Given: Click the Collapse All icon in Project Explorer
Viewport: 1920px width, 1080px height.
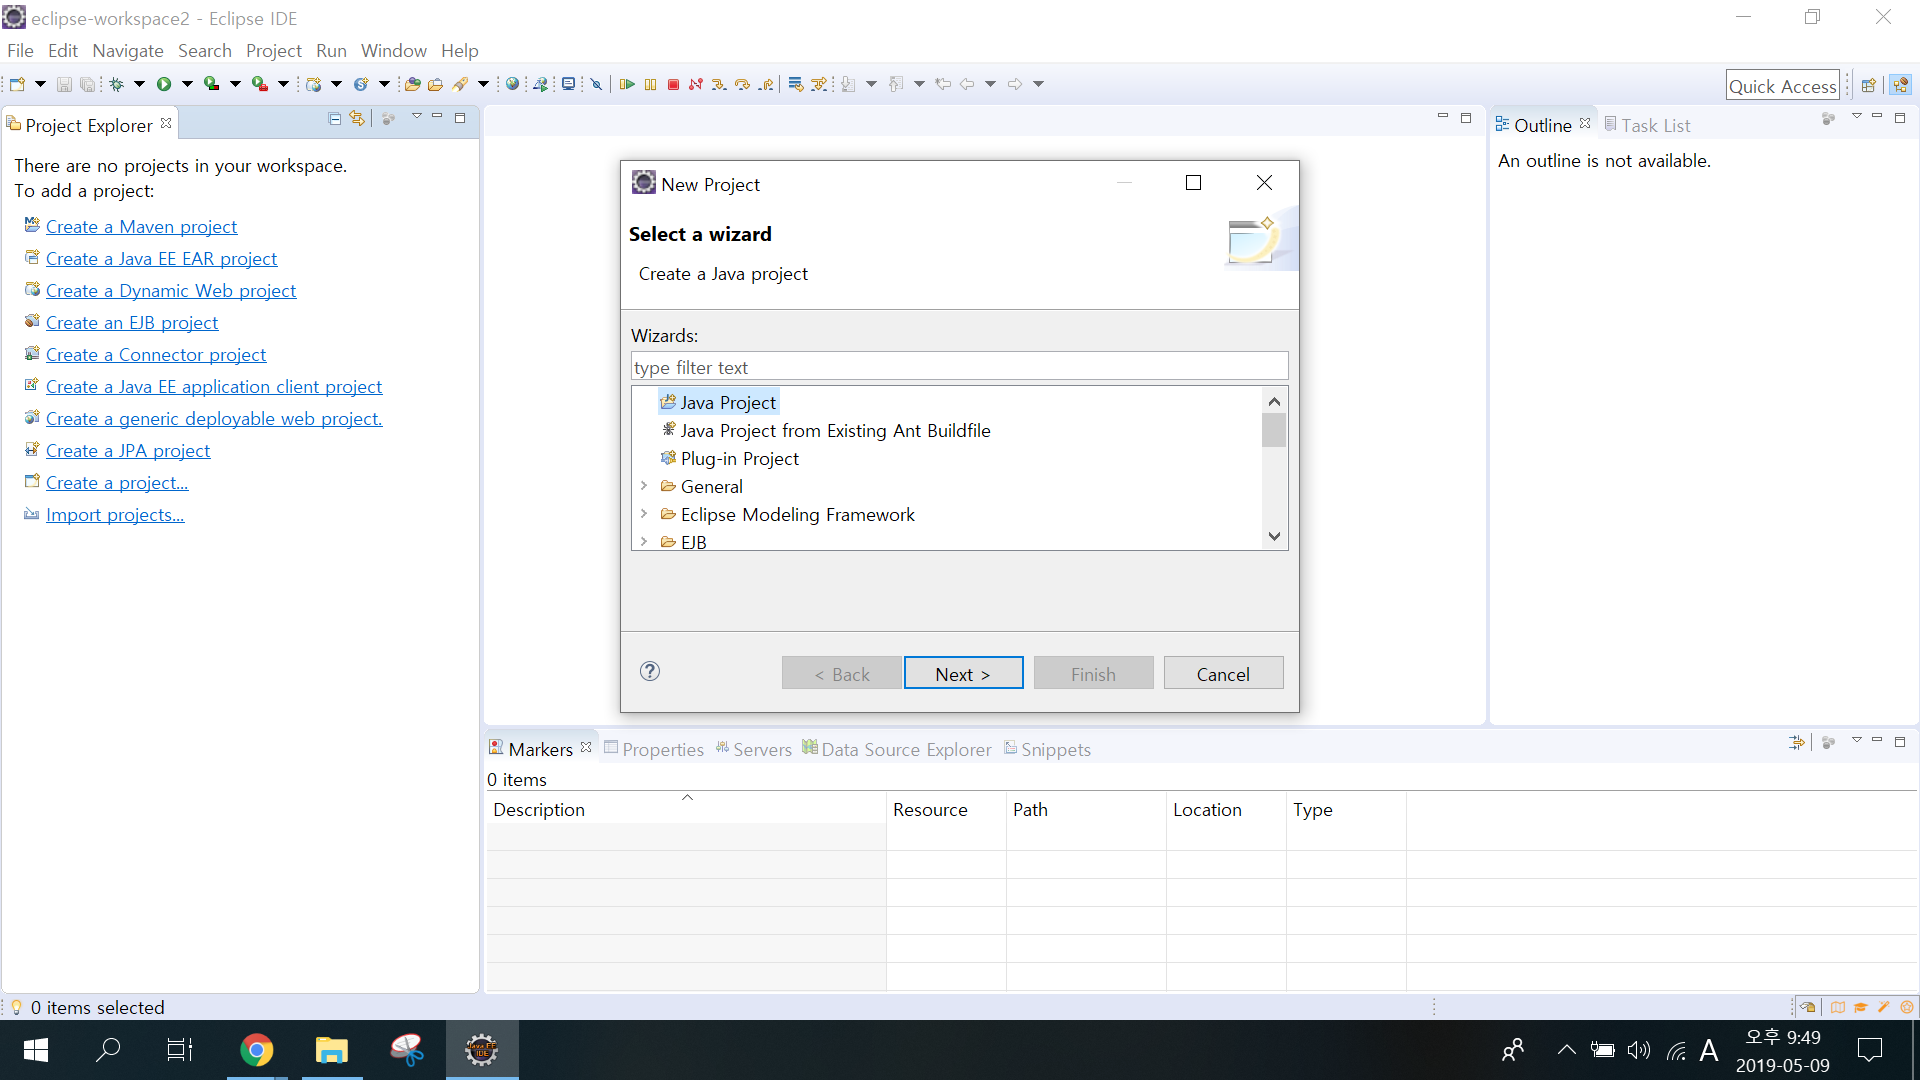Looking at the screenshot, I should click(x=335, y=119).
